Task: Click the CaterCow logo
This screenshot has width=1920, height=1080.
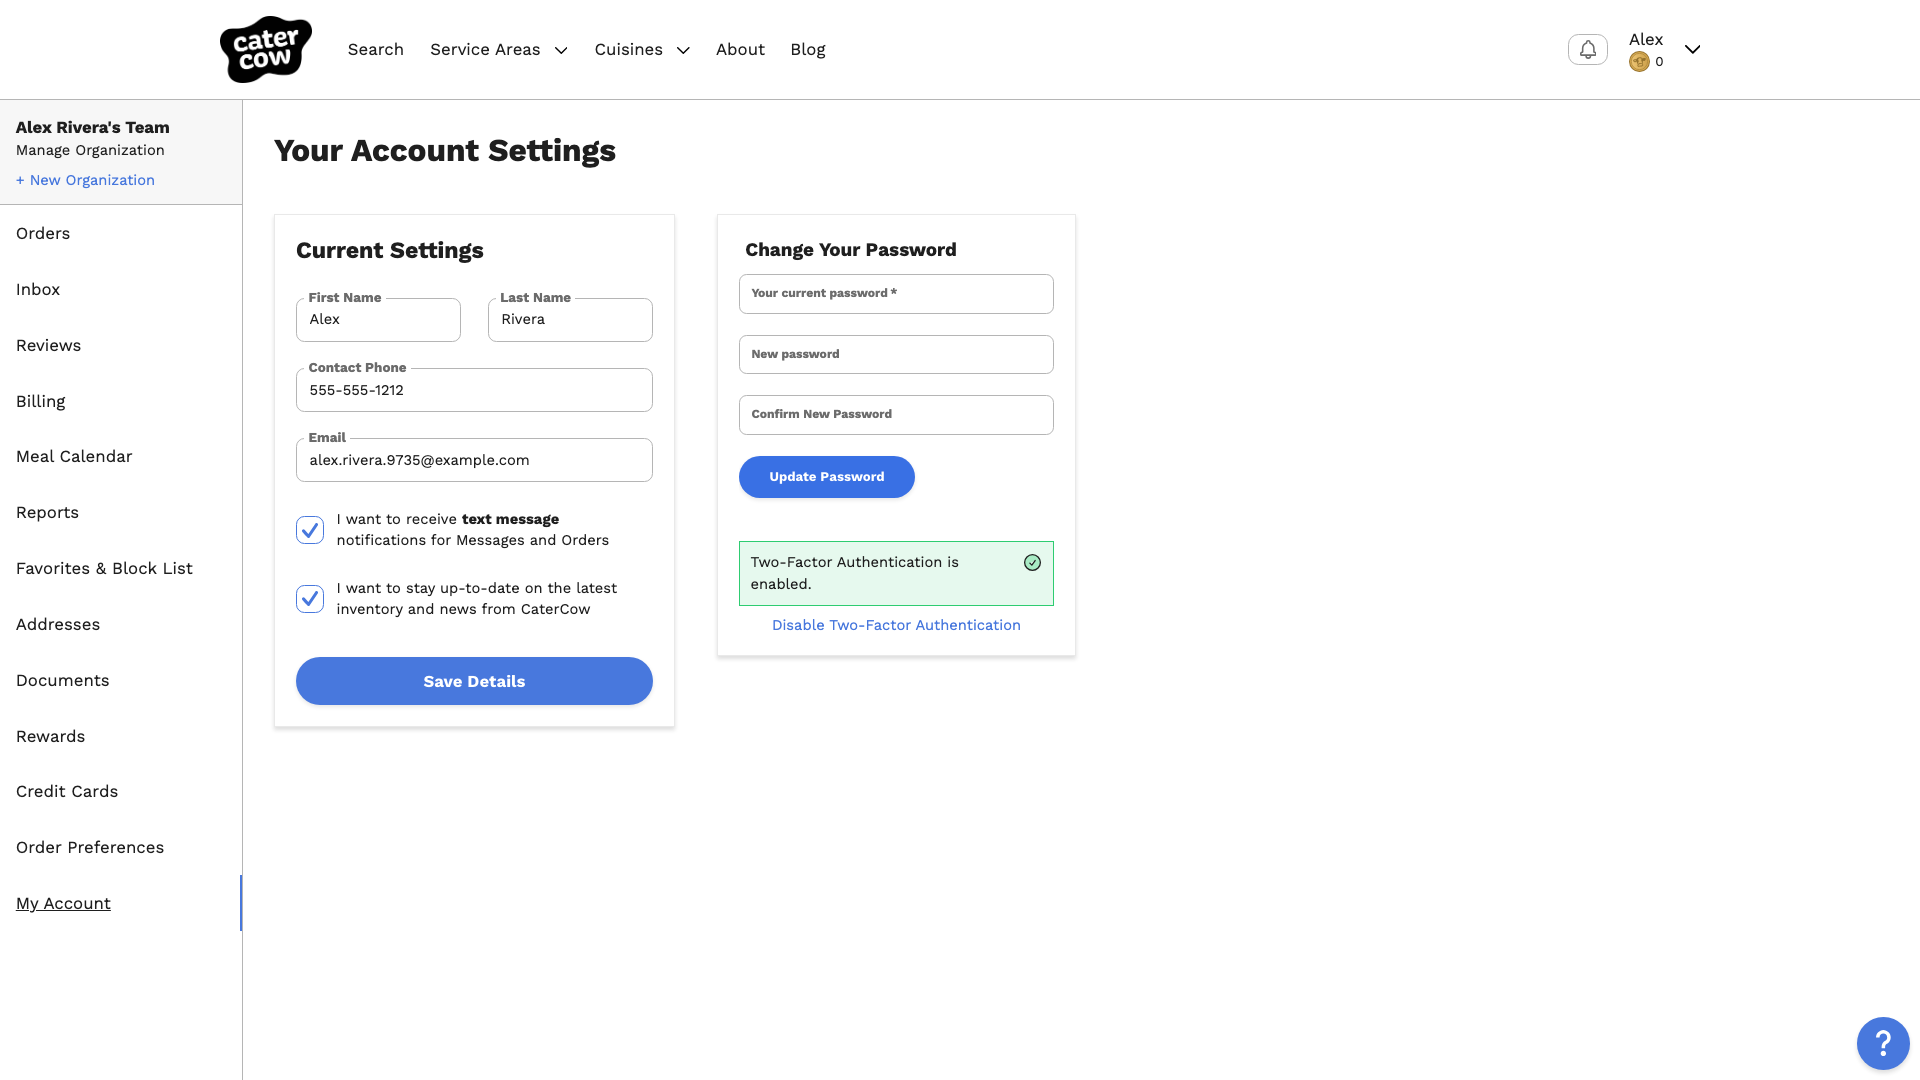Action: [265, 49]
